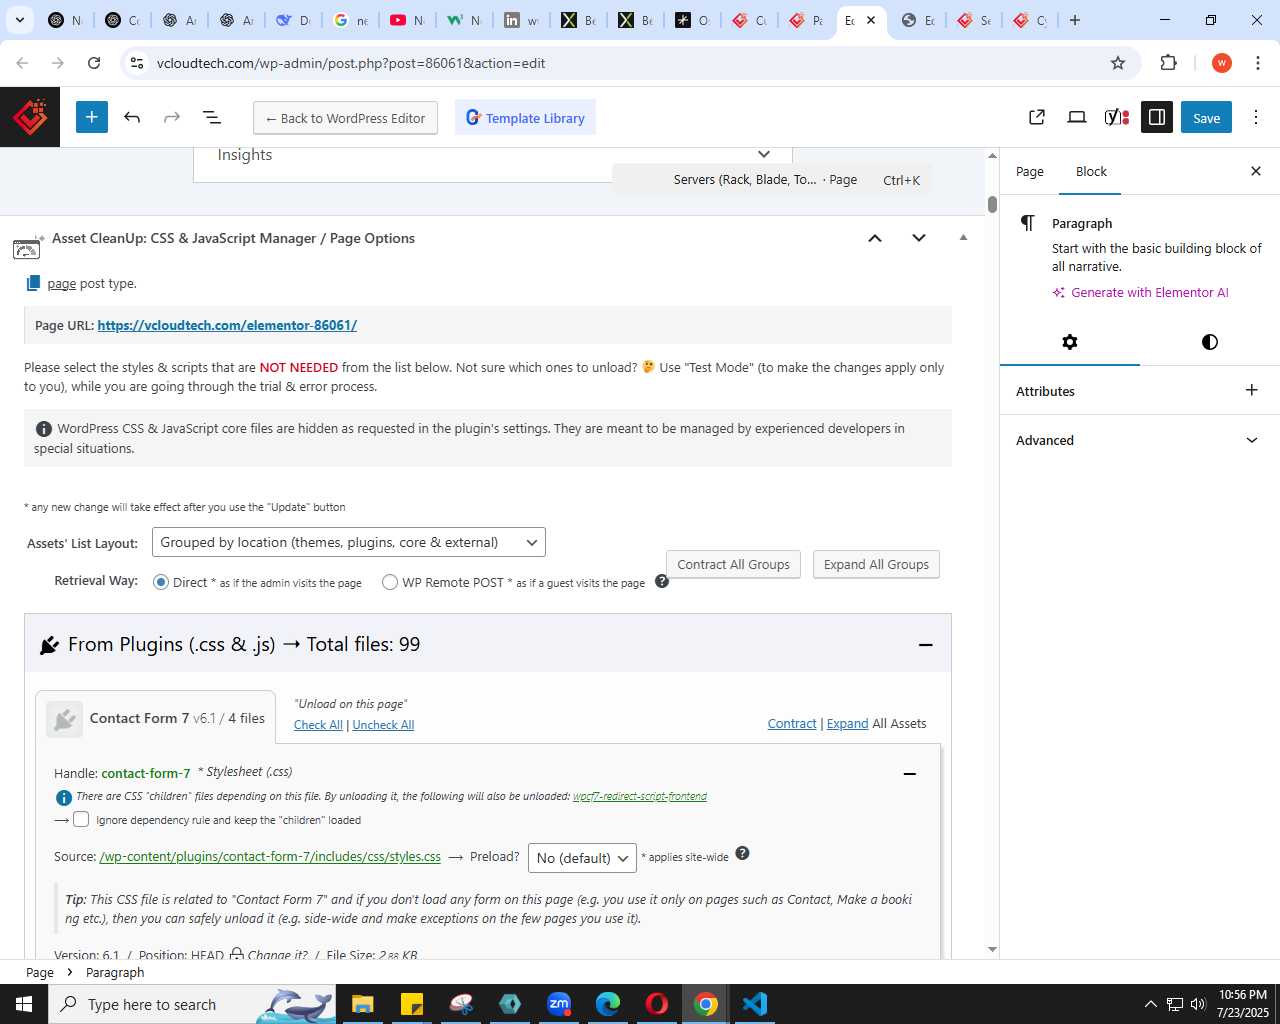
Task: Open the document overview list icon
Action: click(x=212, y=117)
